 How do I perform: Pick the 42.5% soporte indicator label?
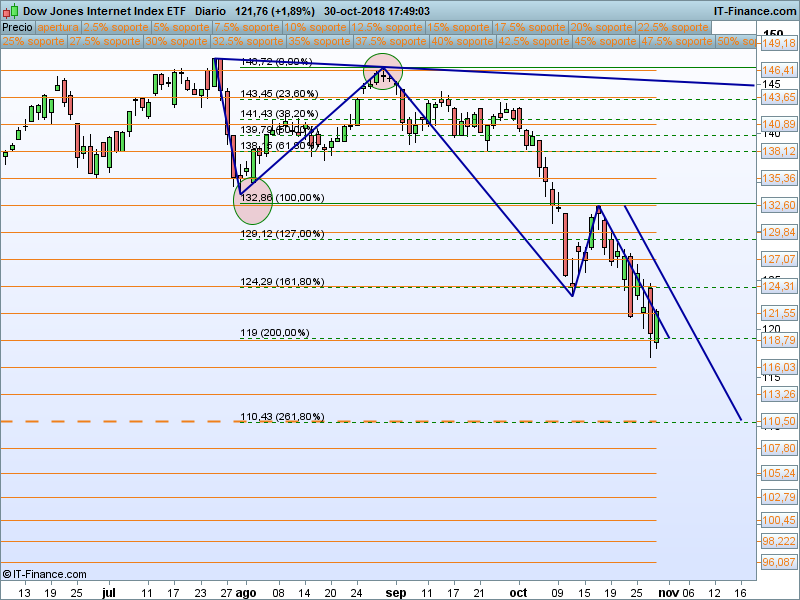(534, 41)
